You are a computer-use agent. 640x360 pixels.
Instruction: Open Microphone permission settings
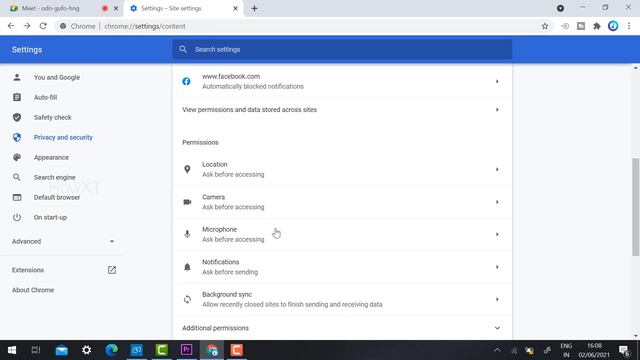click(342, 234)
